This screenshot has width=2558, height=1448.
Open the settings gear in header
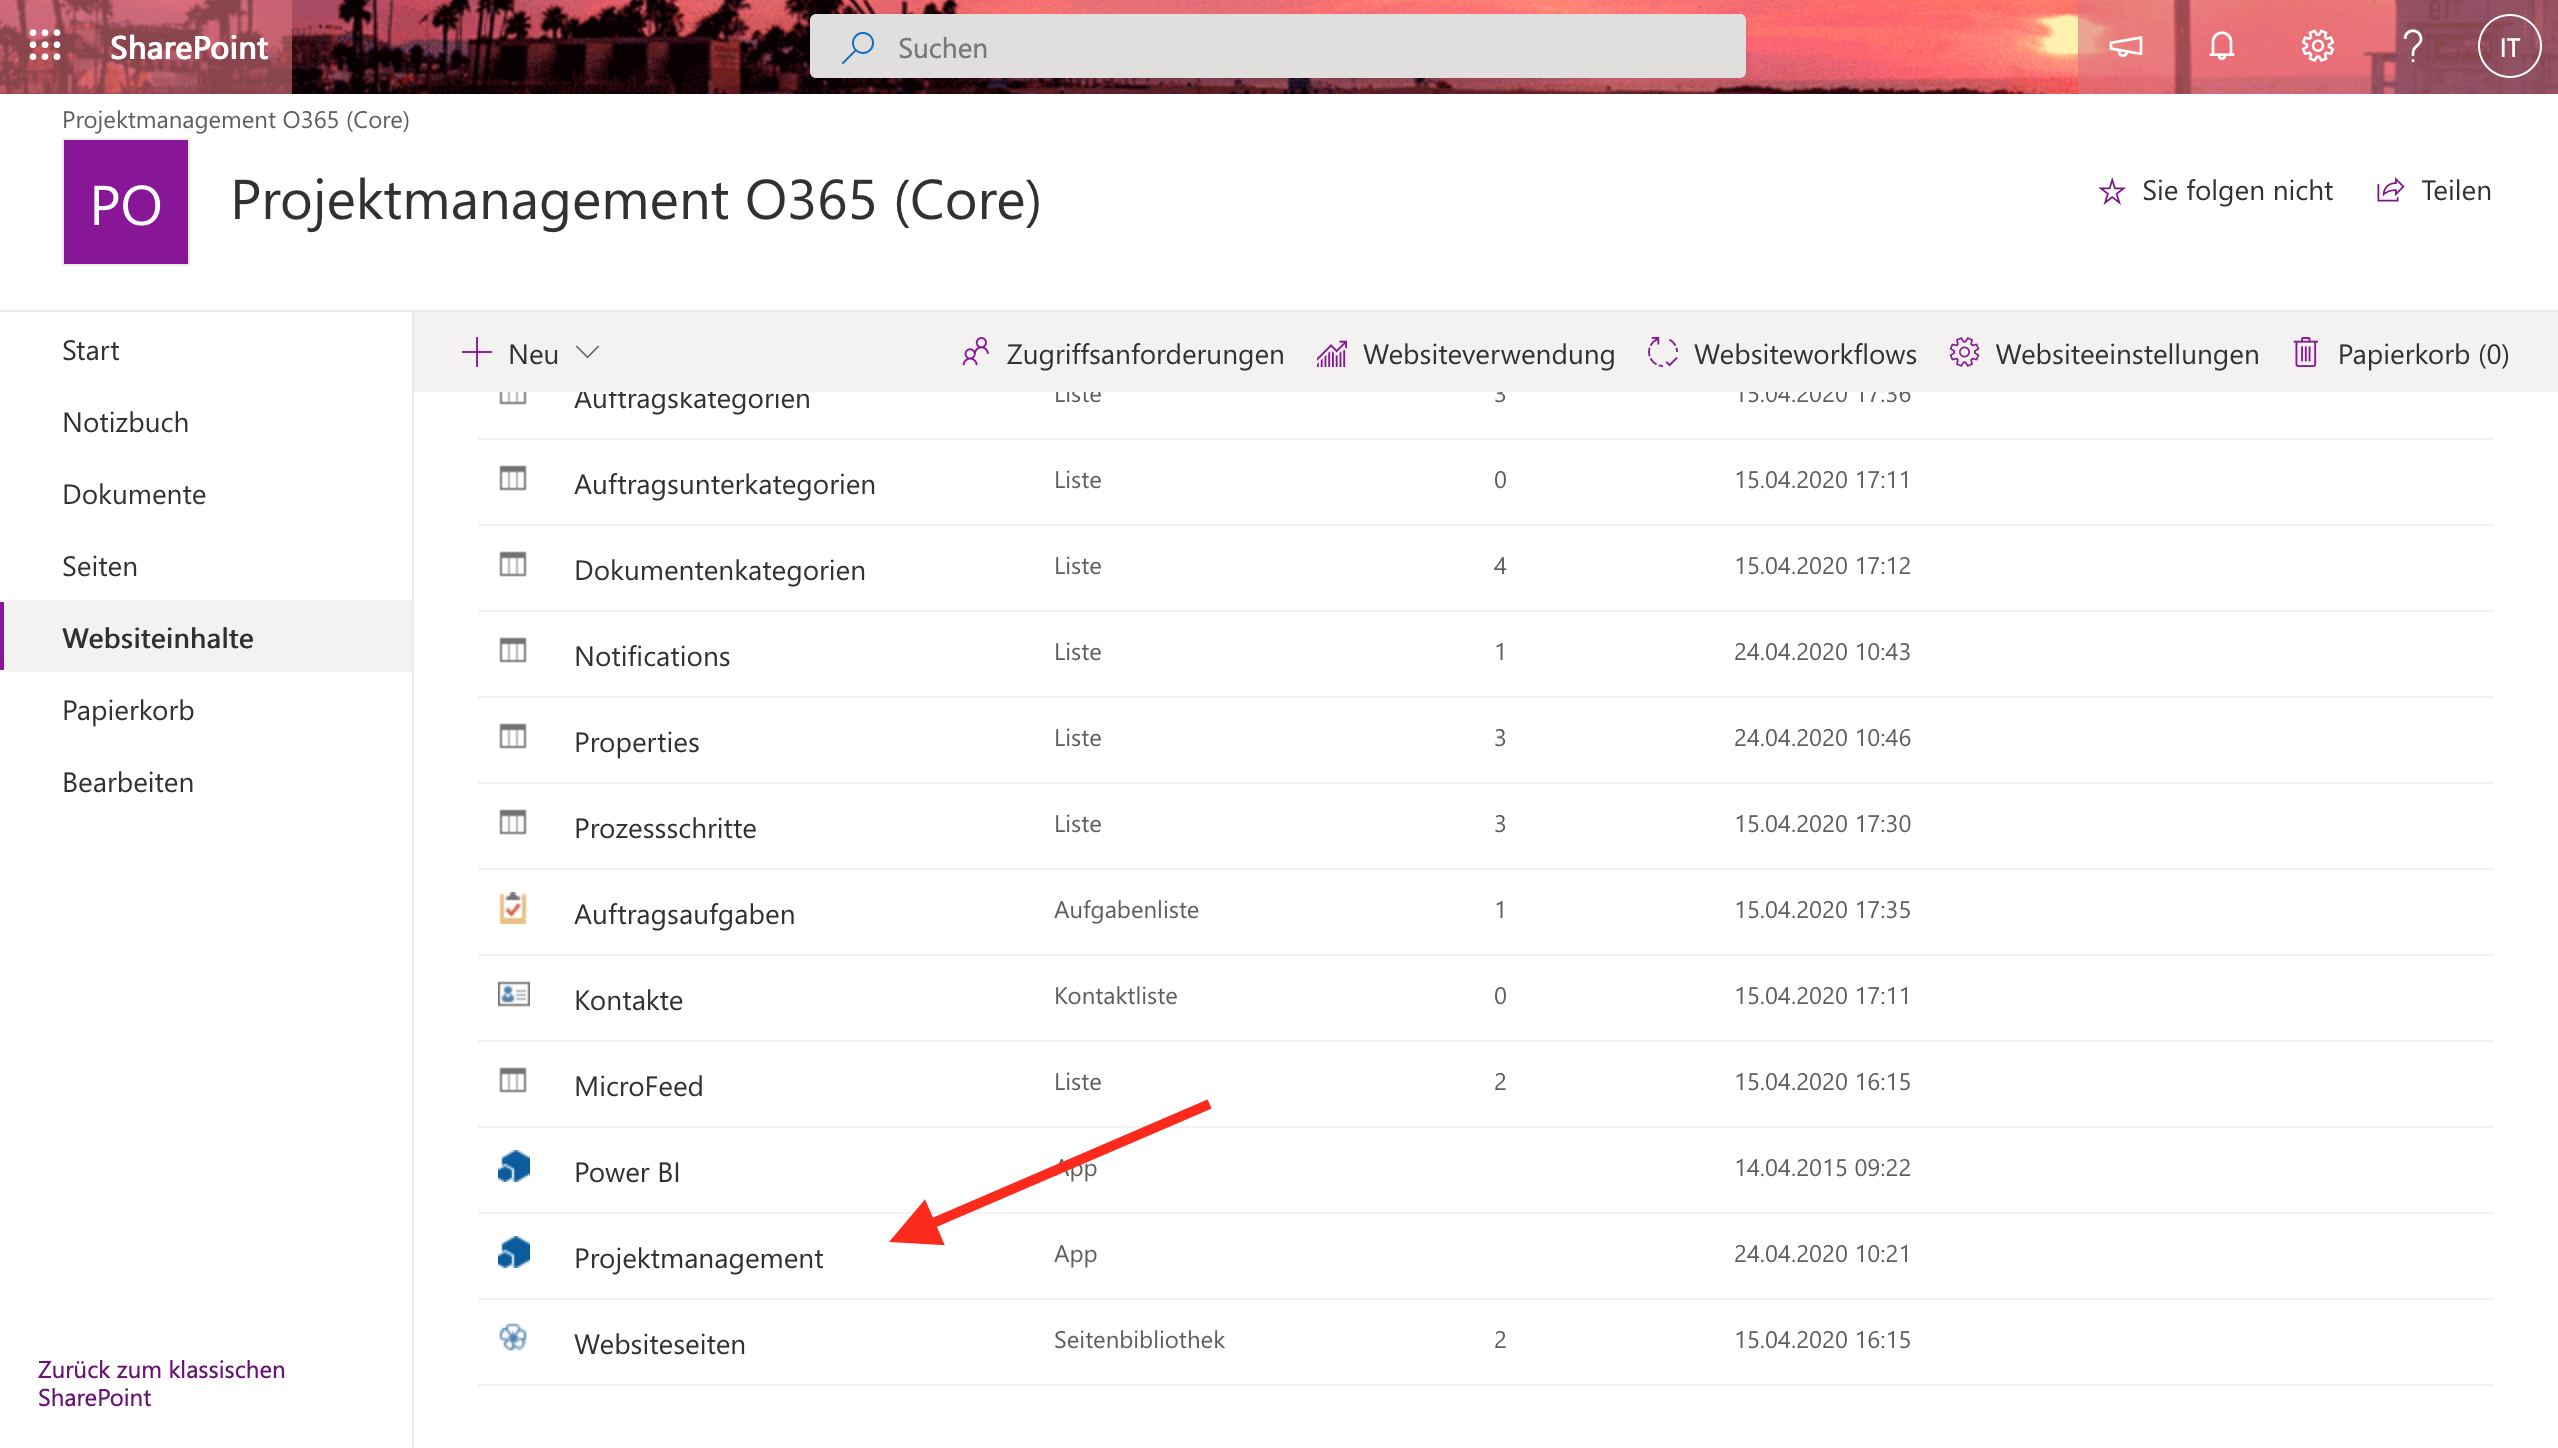[x=2317, y=46]
